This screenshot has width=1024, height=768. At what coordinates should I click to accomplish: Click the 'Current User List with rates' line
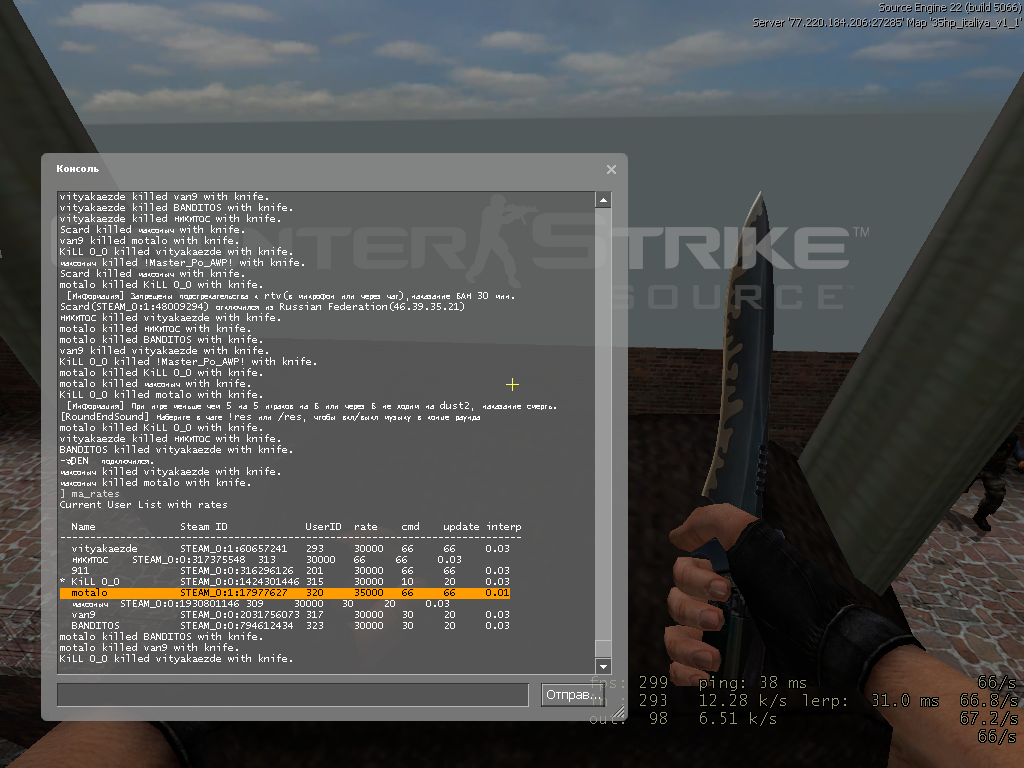coord(144,505)
